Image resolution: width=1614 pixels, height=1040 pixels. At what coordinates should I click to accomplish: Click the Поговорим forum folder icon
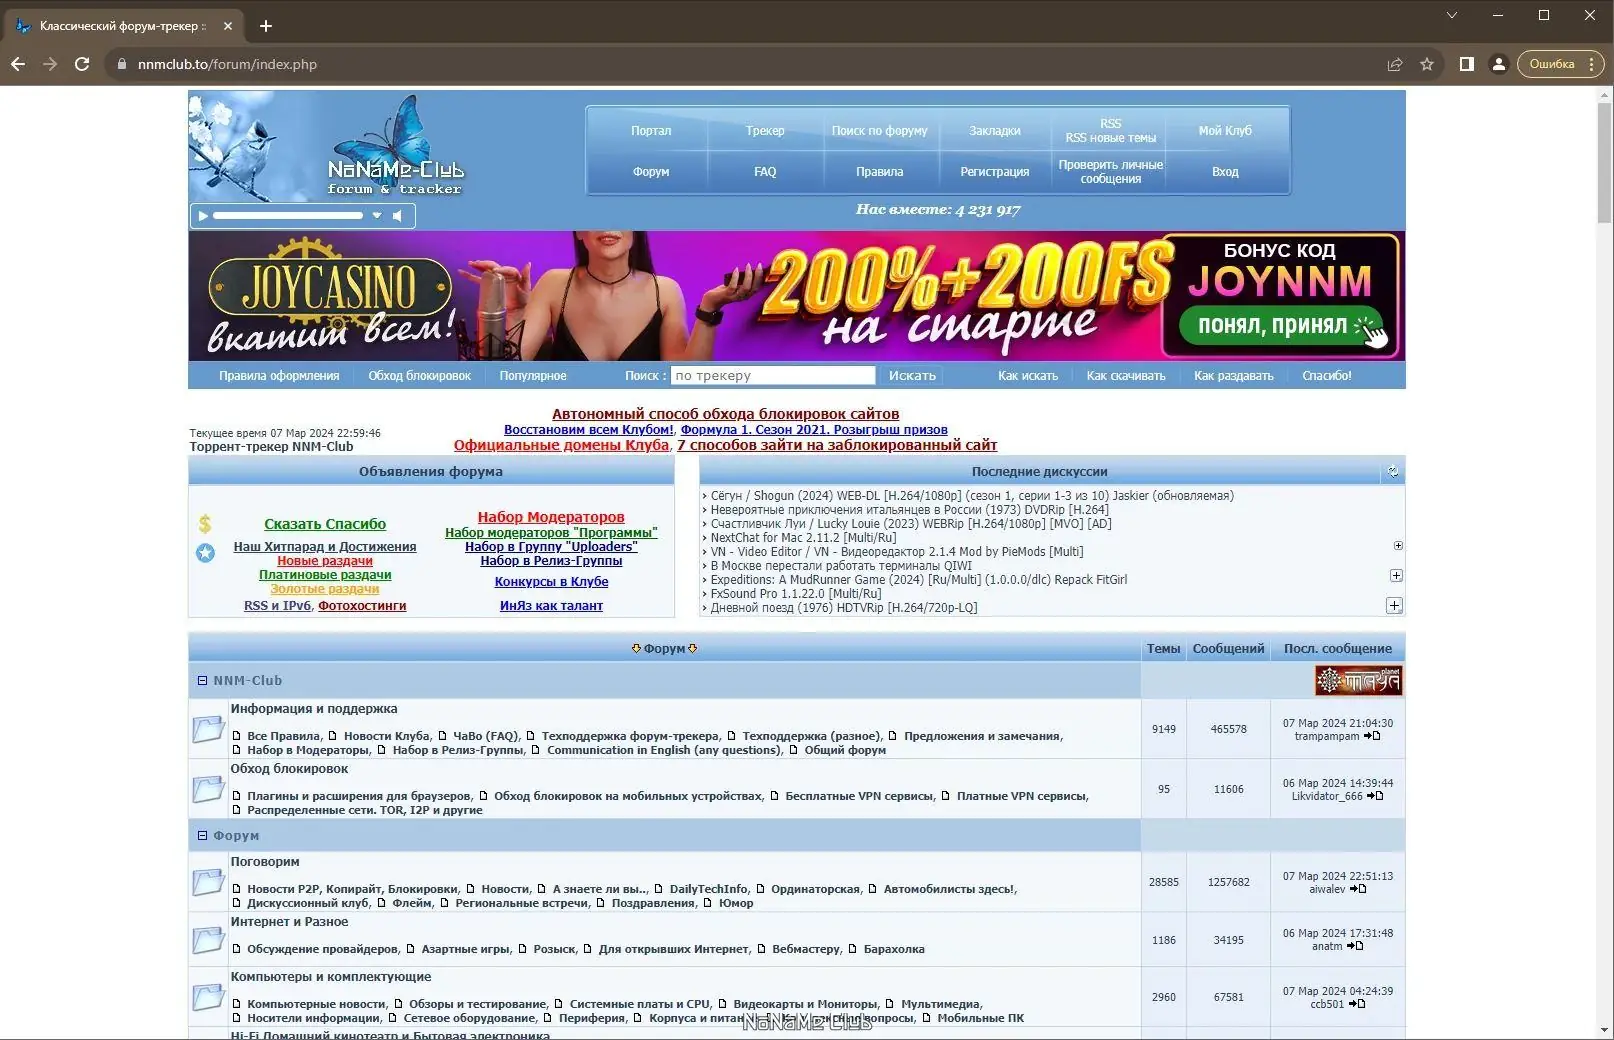click(208, 881)
